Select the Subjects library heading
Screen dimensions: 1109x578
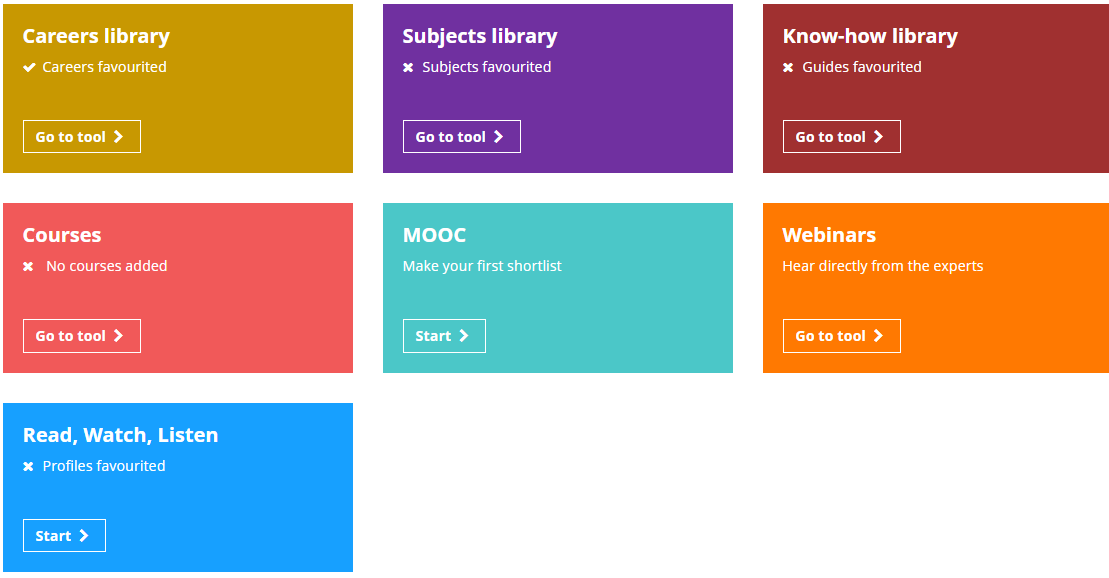[480, 36]
